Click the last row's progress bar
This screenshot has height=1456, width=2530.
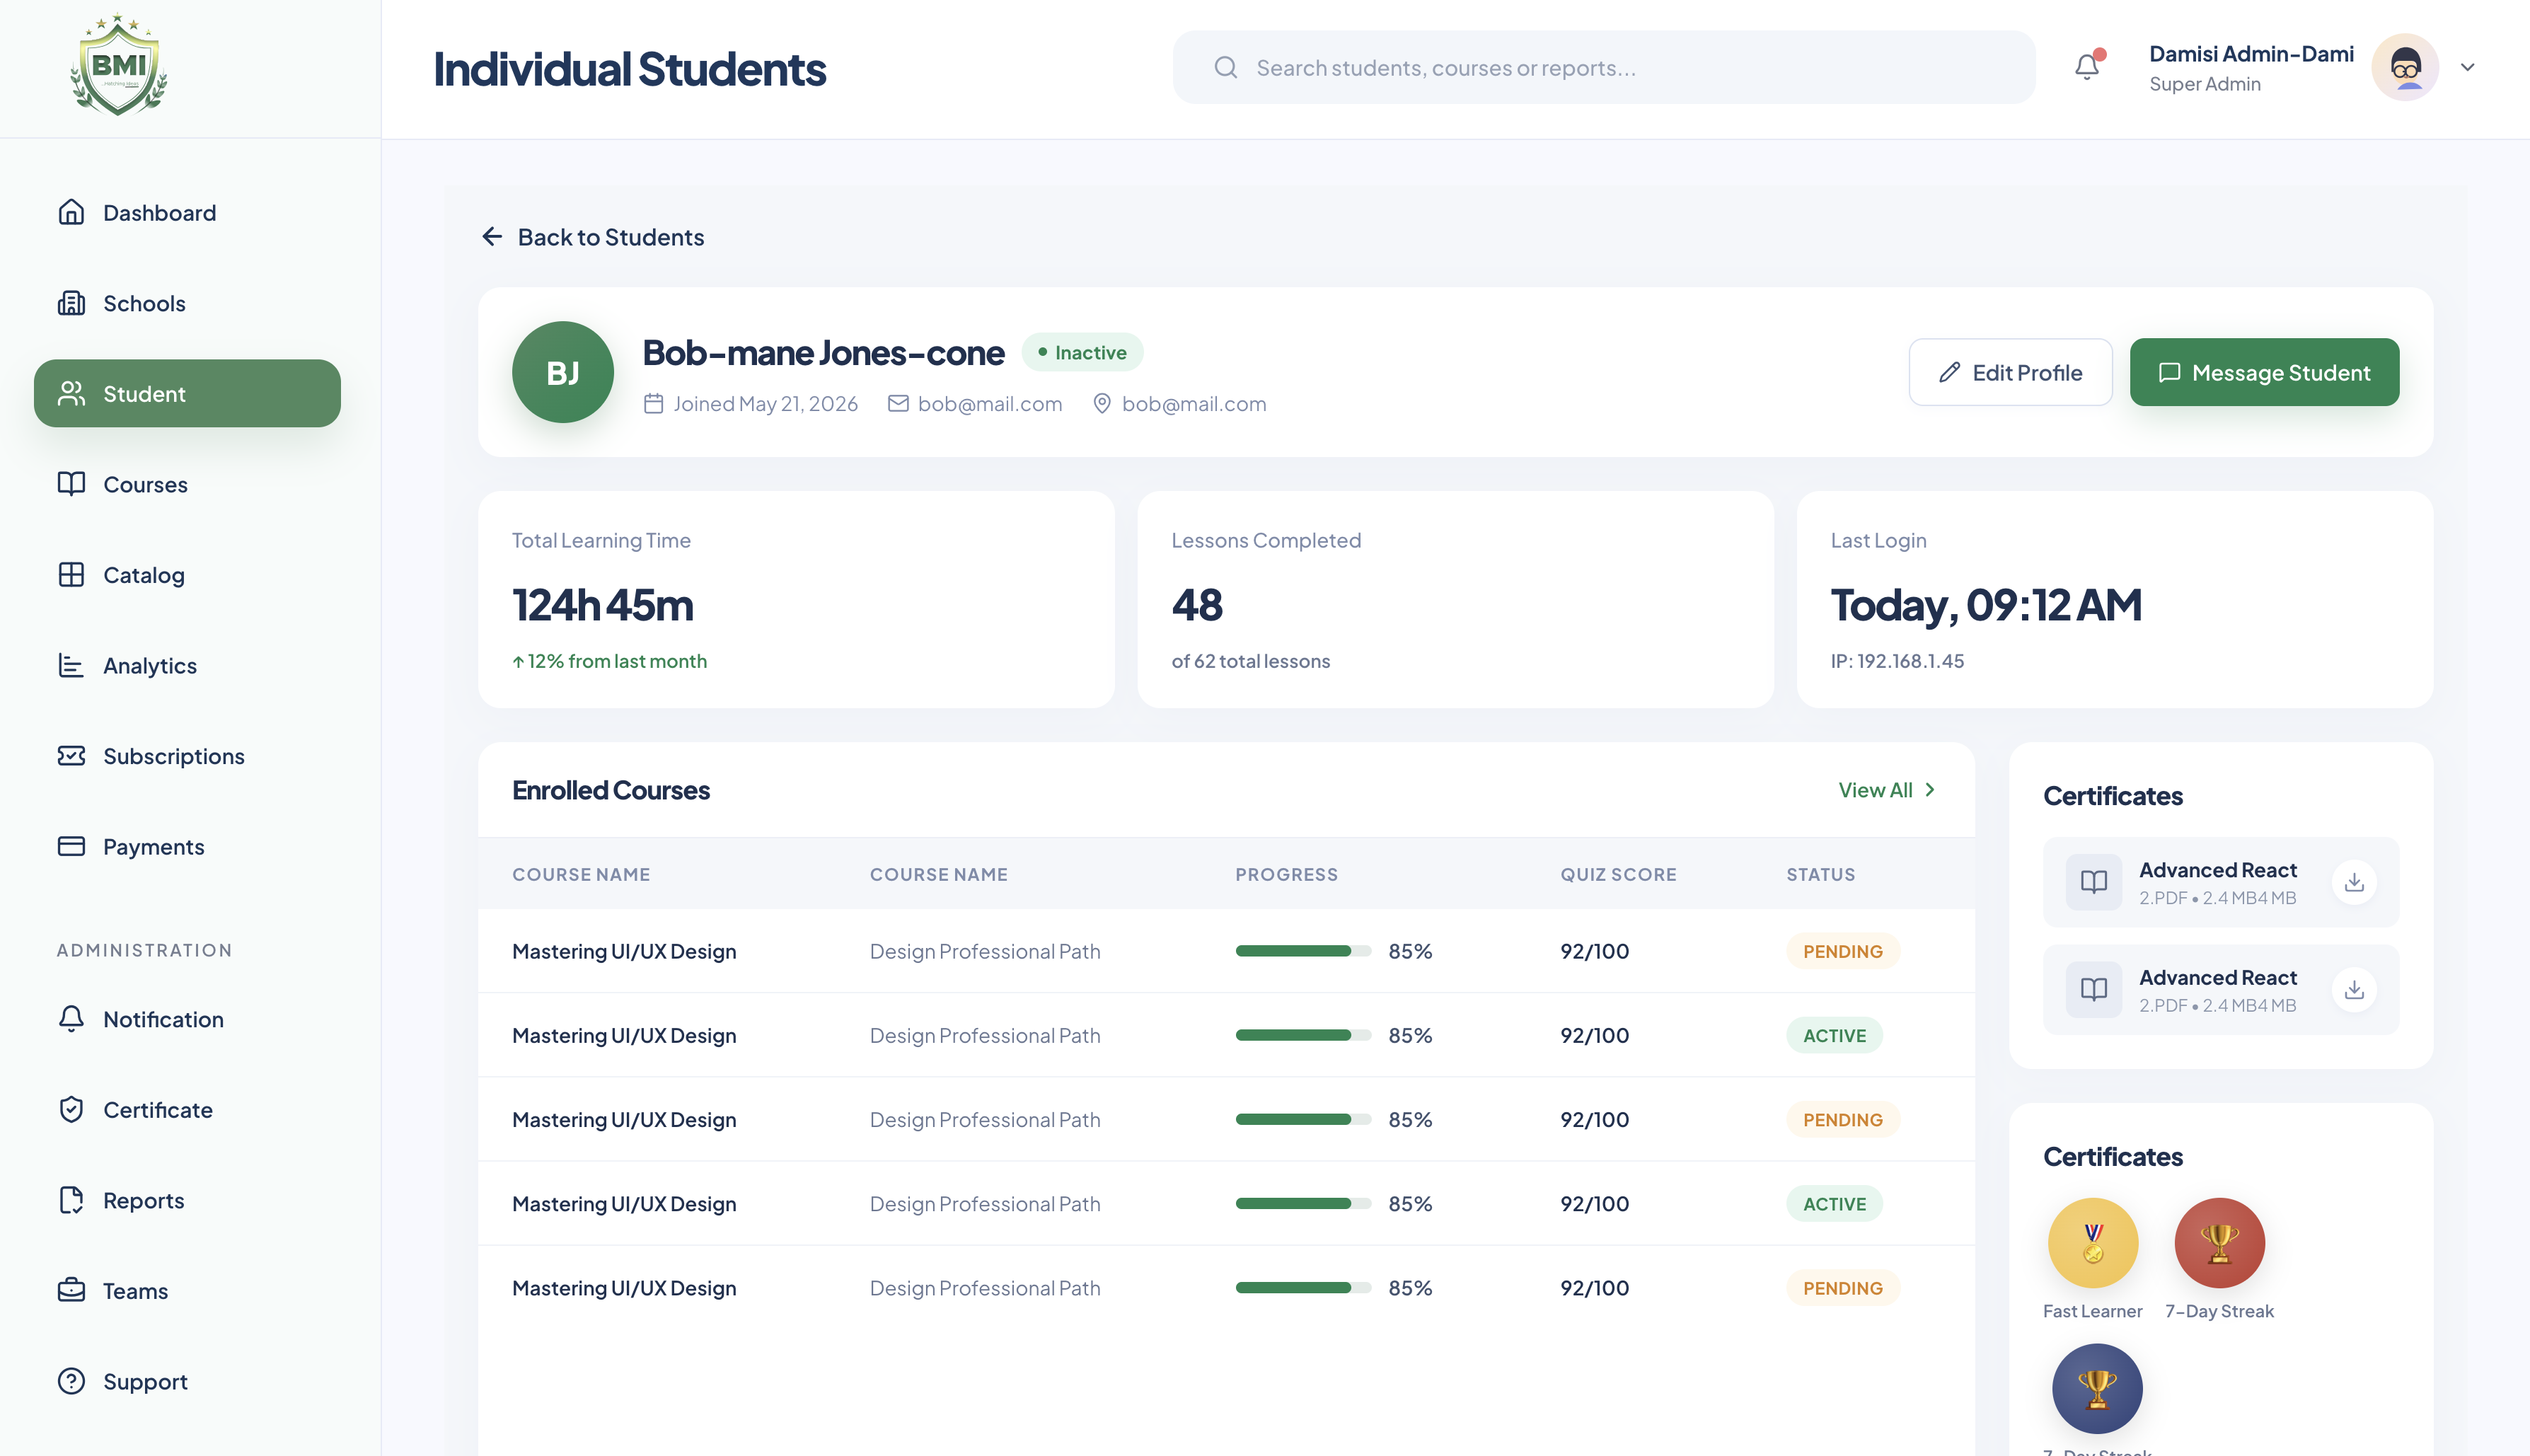[x=1303, y=1288]
